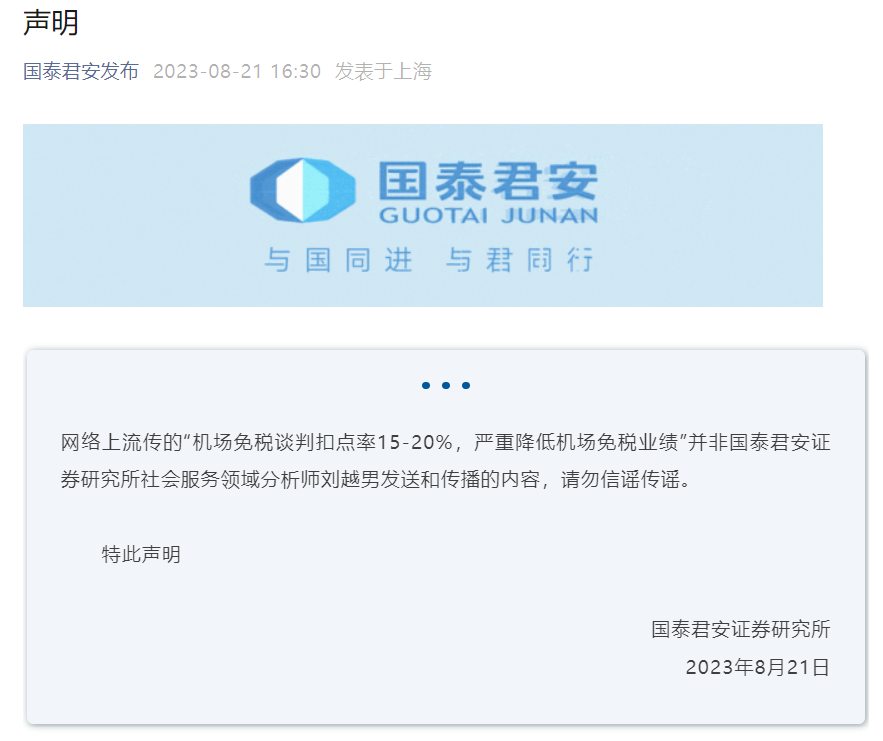Click the middle blue dot
The height and width of the screenshot is (741, 883).
[446, 385]
